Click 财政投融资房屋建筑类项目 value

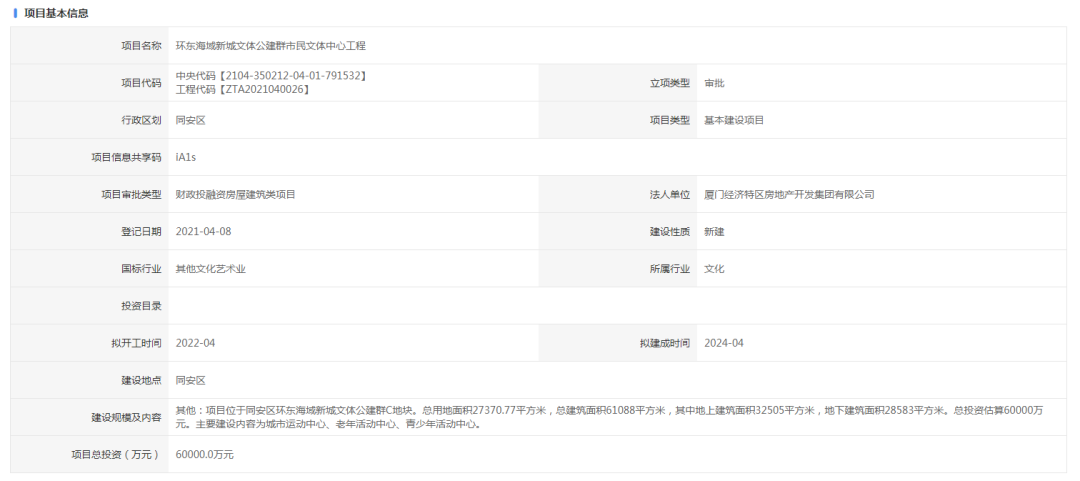[236, 194]
